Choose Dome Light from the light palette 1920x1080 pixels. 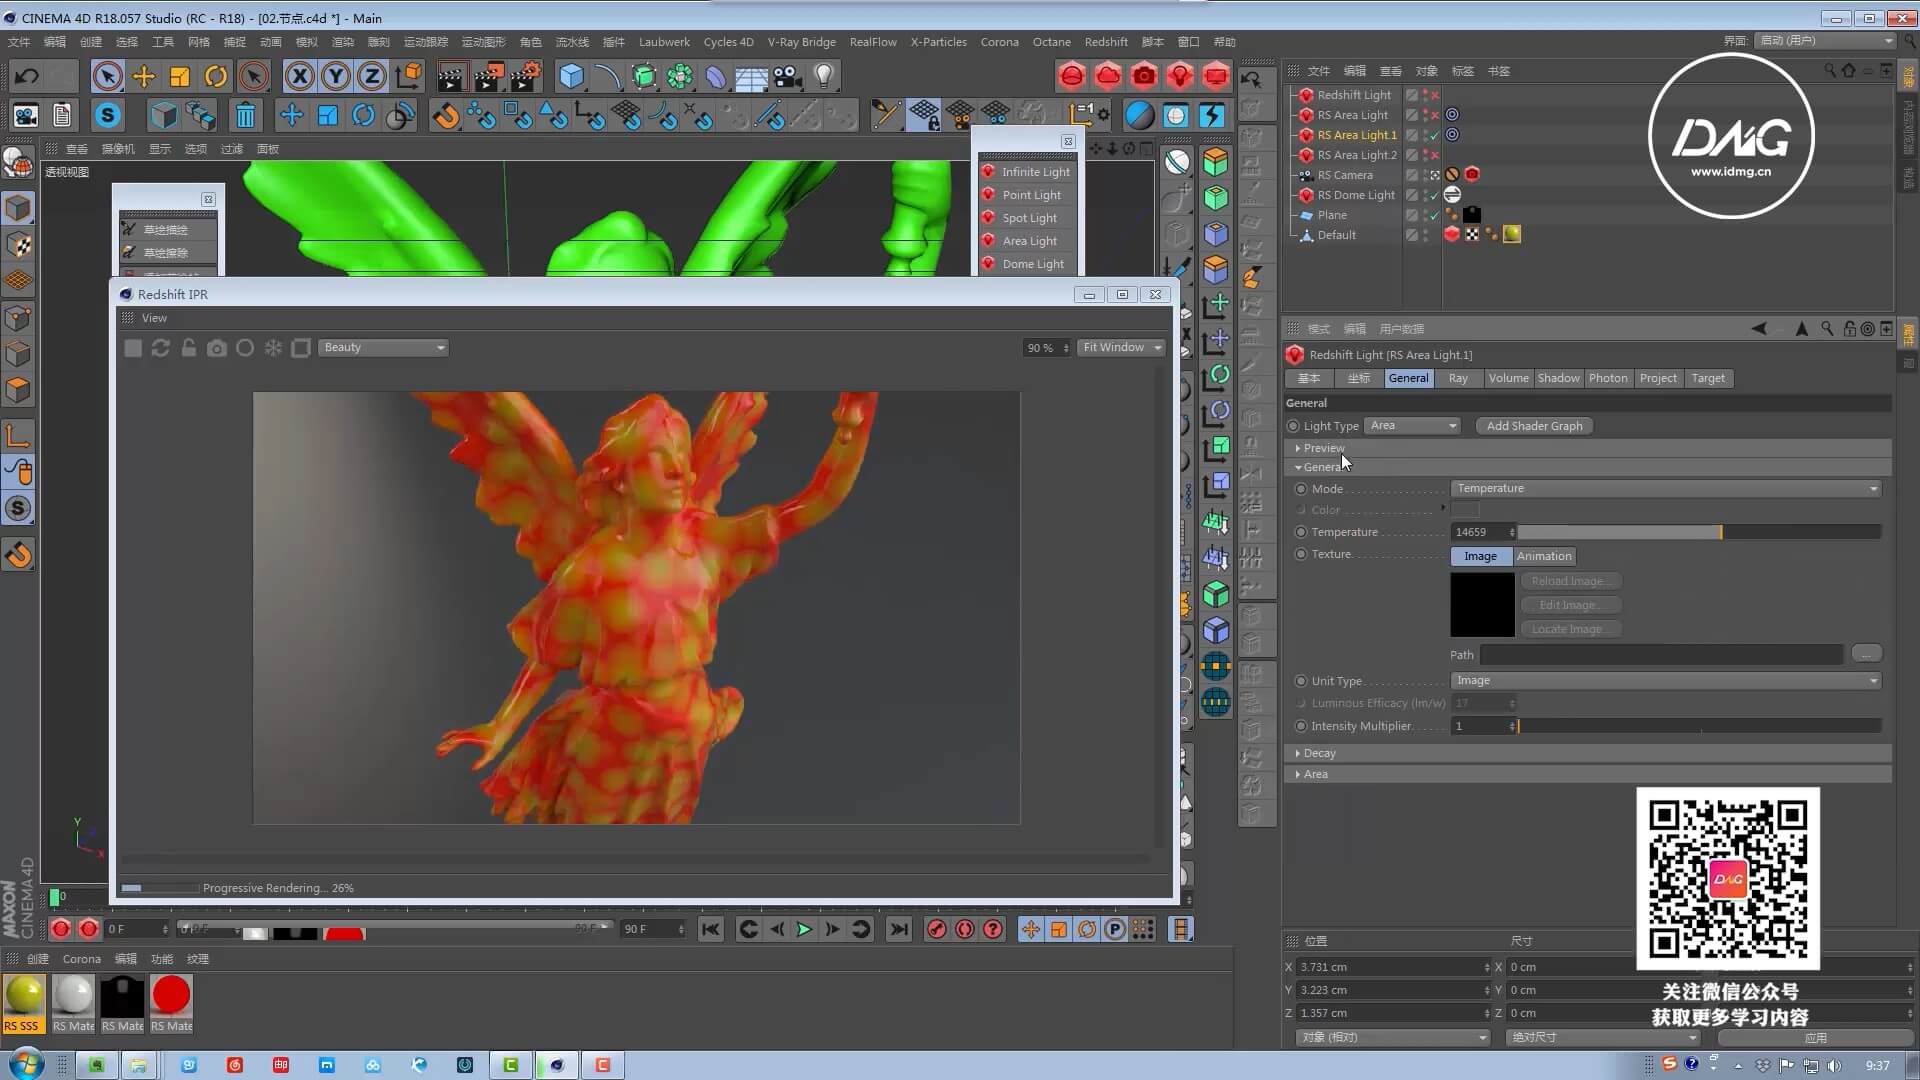tap(1032, 264)
